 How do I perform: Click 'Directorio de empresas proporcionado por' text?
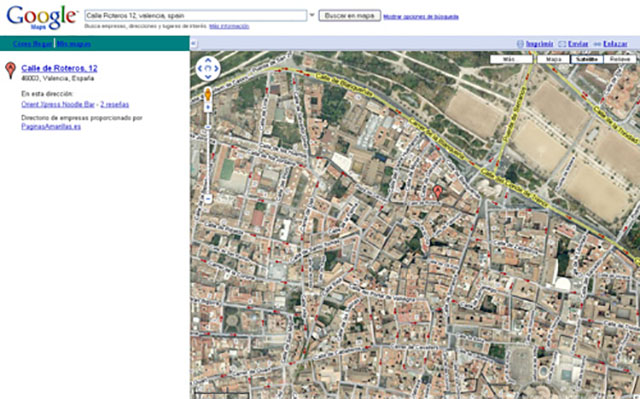coord(82,118)
